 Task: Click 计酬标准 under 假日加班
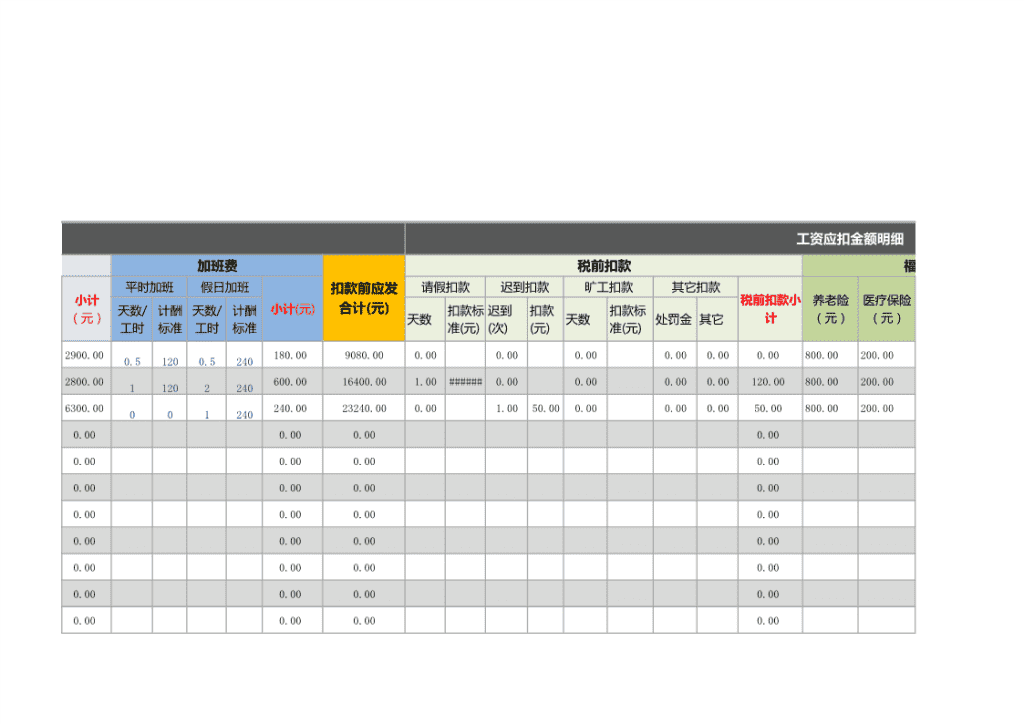pyautogui.click(x=244, y=319)
